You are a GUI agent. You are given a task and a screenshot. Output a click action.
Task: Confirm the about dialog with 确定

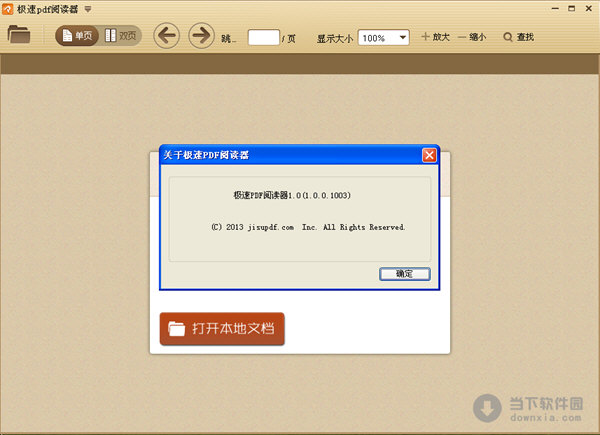[x=405, y=274]
